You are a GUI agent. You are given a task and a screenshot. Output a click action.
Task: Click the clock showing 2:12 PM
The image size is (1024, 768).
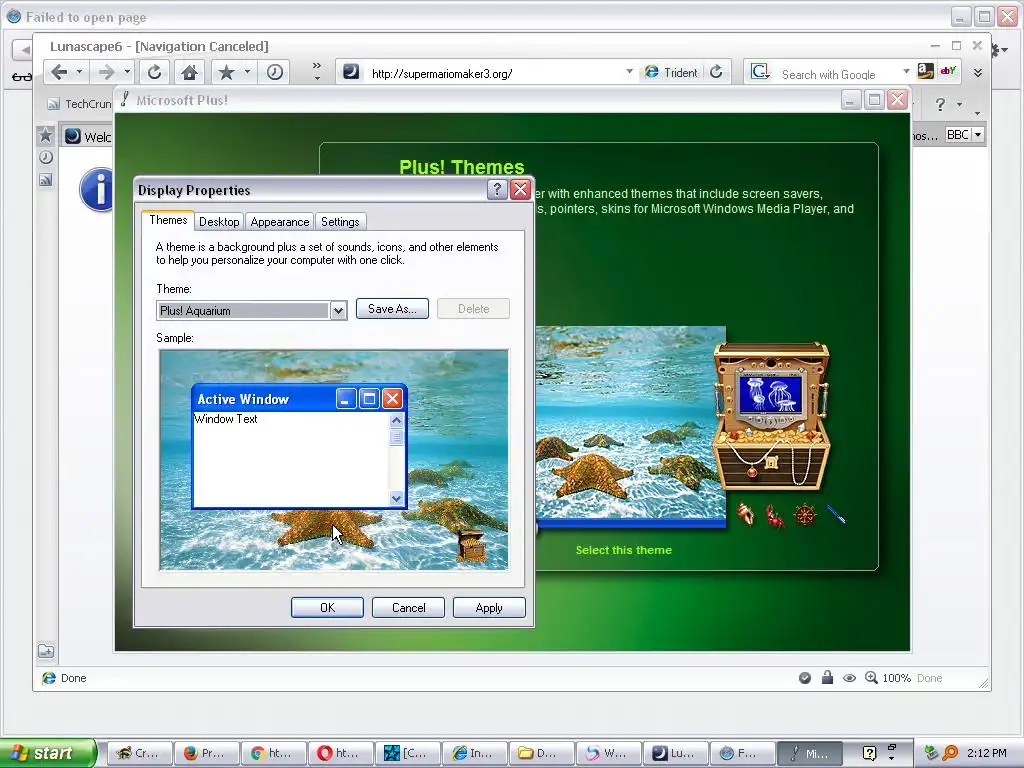click(x=986, y=753)
